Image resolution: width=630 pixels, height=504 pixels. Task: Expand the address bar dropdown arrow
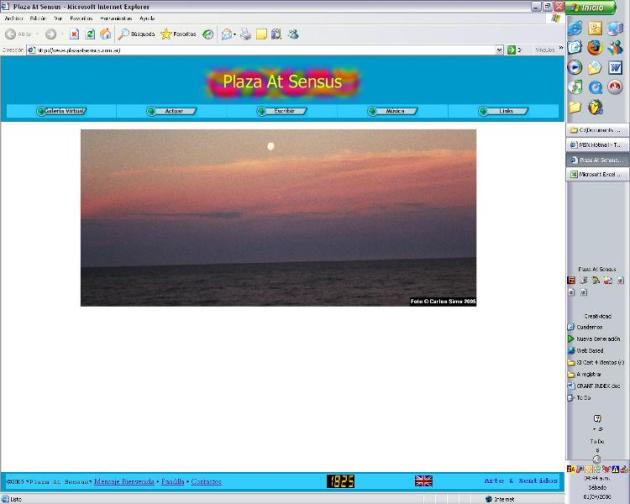(500, 49)
